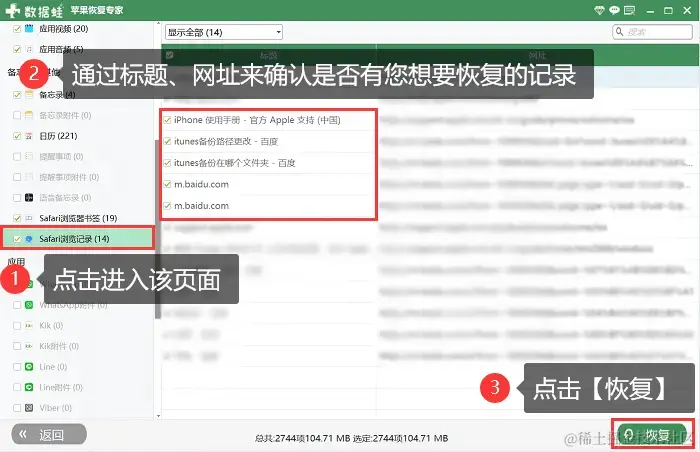This screenshot has height=452, width=700.
Task: Click the WhatsApp附件 green icon
Action: (29, 305)
